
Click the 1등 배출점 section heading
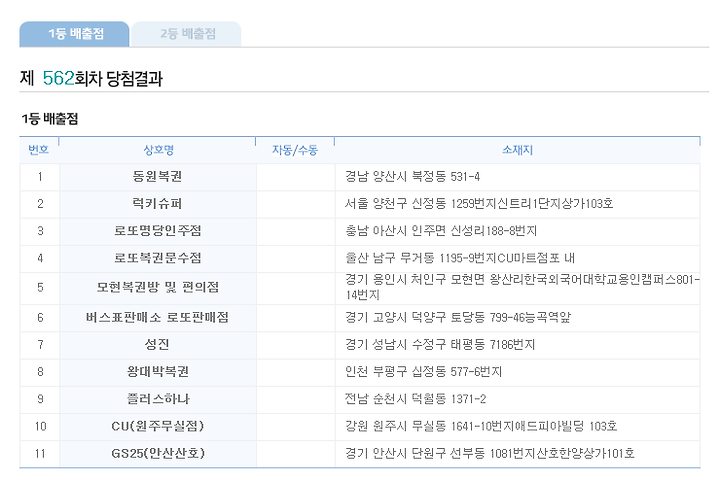(50, 119)
